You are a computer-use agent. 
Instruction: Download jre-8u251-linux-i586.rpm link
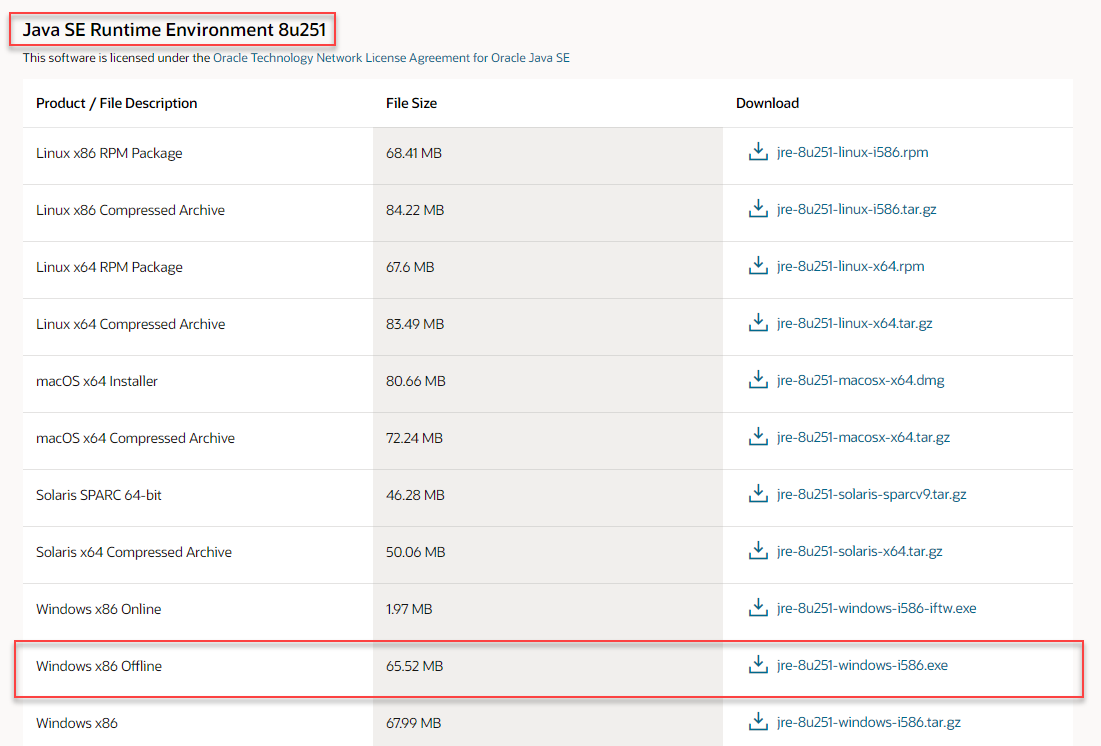(x=852, y=152)
